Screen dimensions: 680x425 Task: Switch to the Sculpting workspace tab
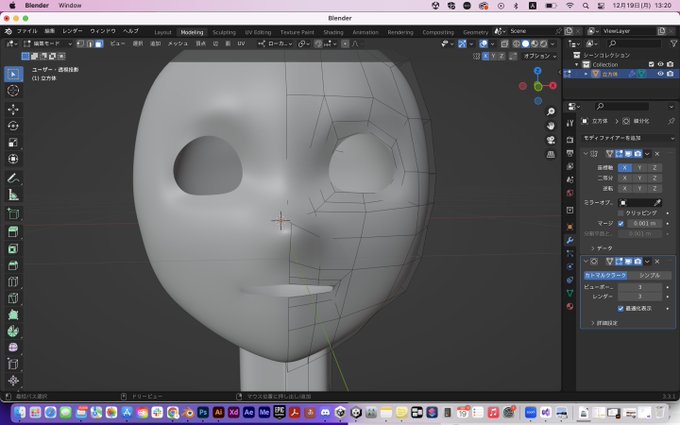[224, 31]
